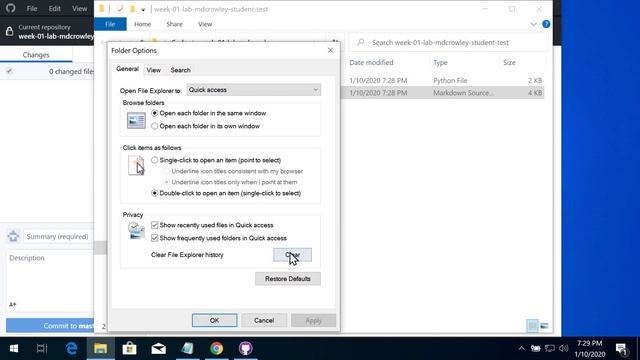Cancel the Folder Options dialog
Viewport: 640px width, 360px height.
264,320
